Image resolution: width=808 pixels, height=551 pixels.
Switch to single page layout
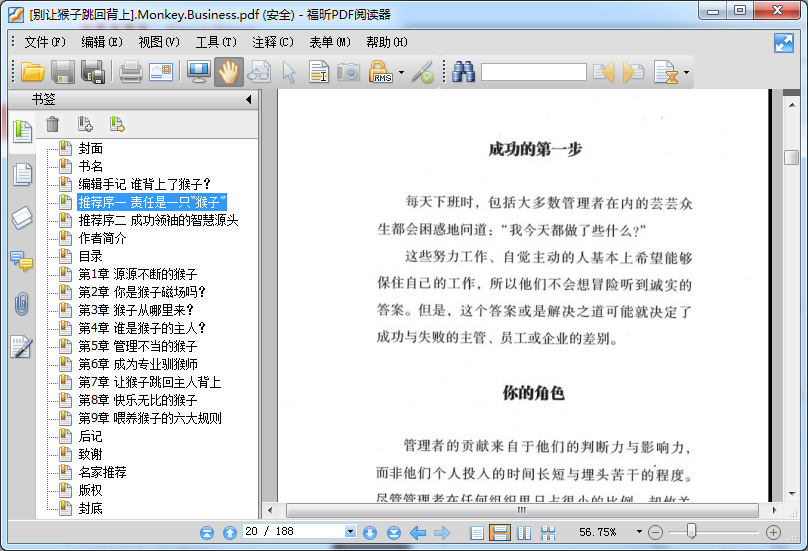tap(477, 532)
